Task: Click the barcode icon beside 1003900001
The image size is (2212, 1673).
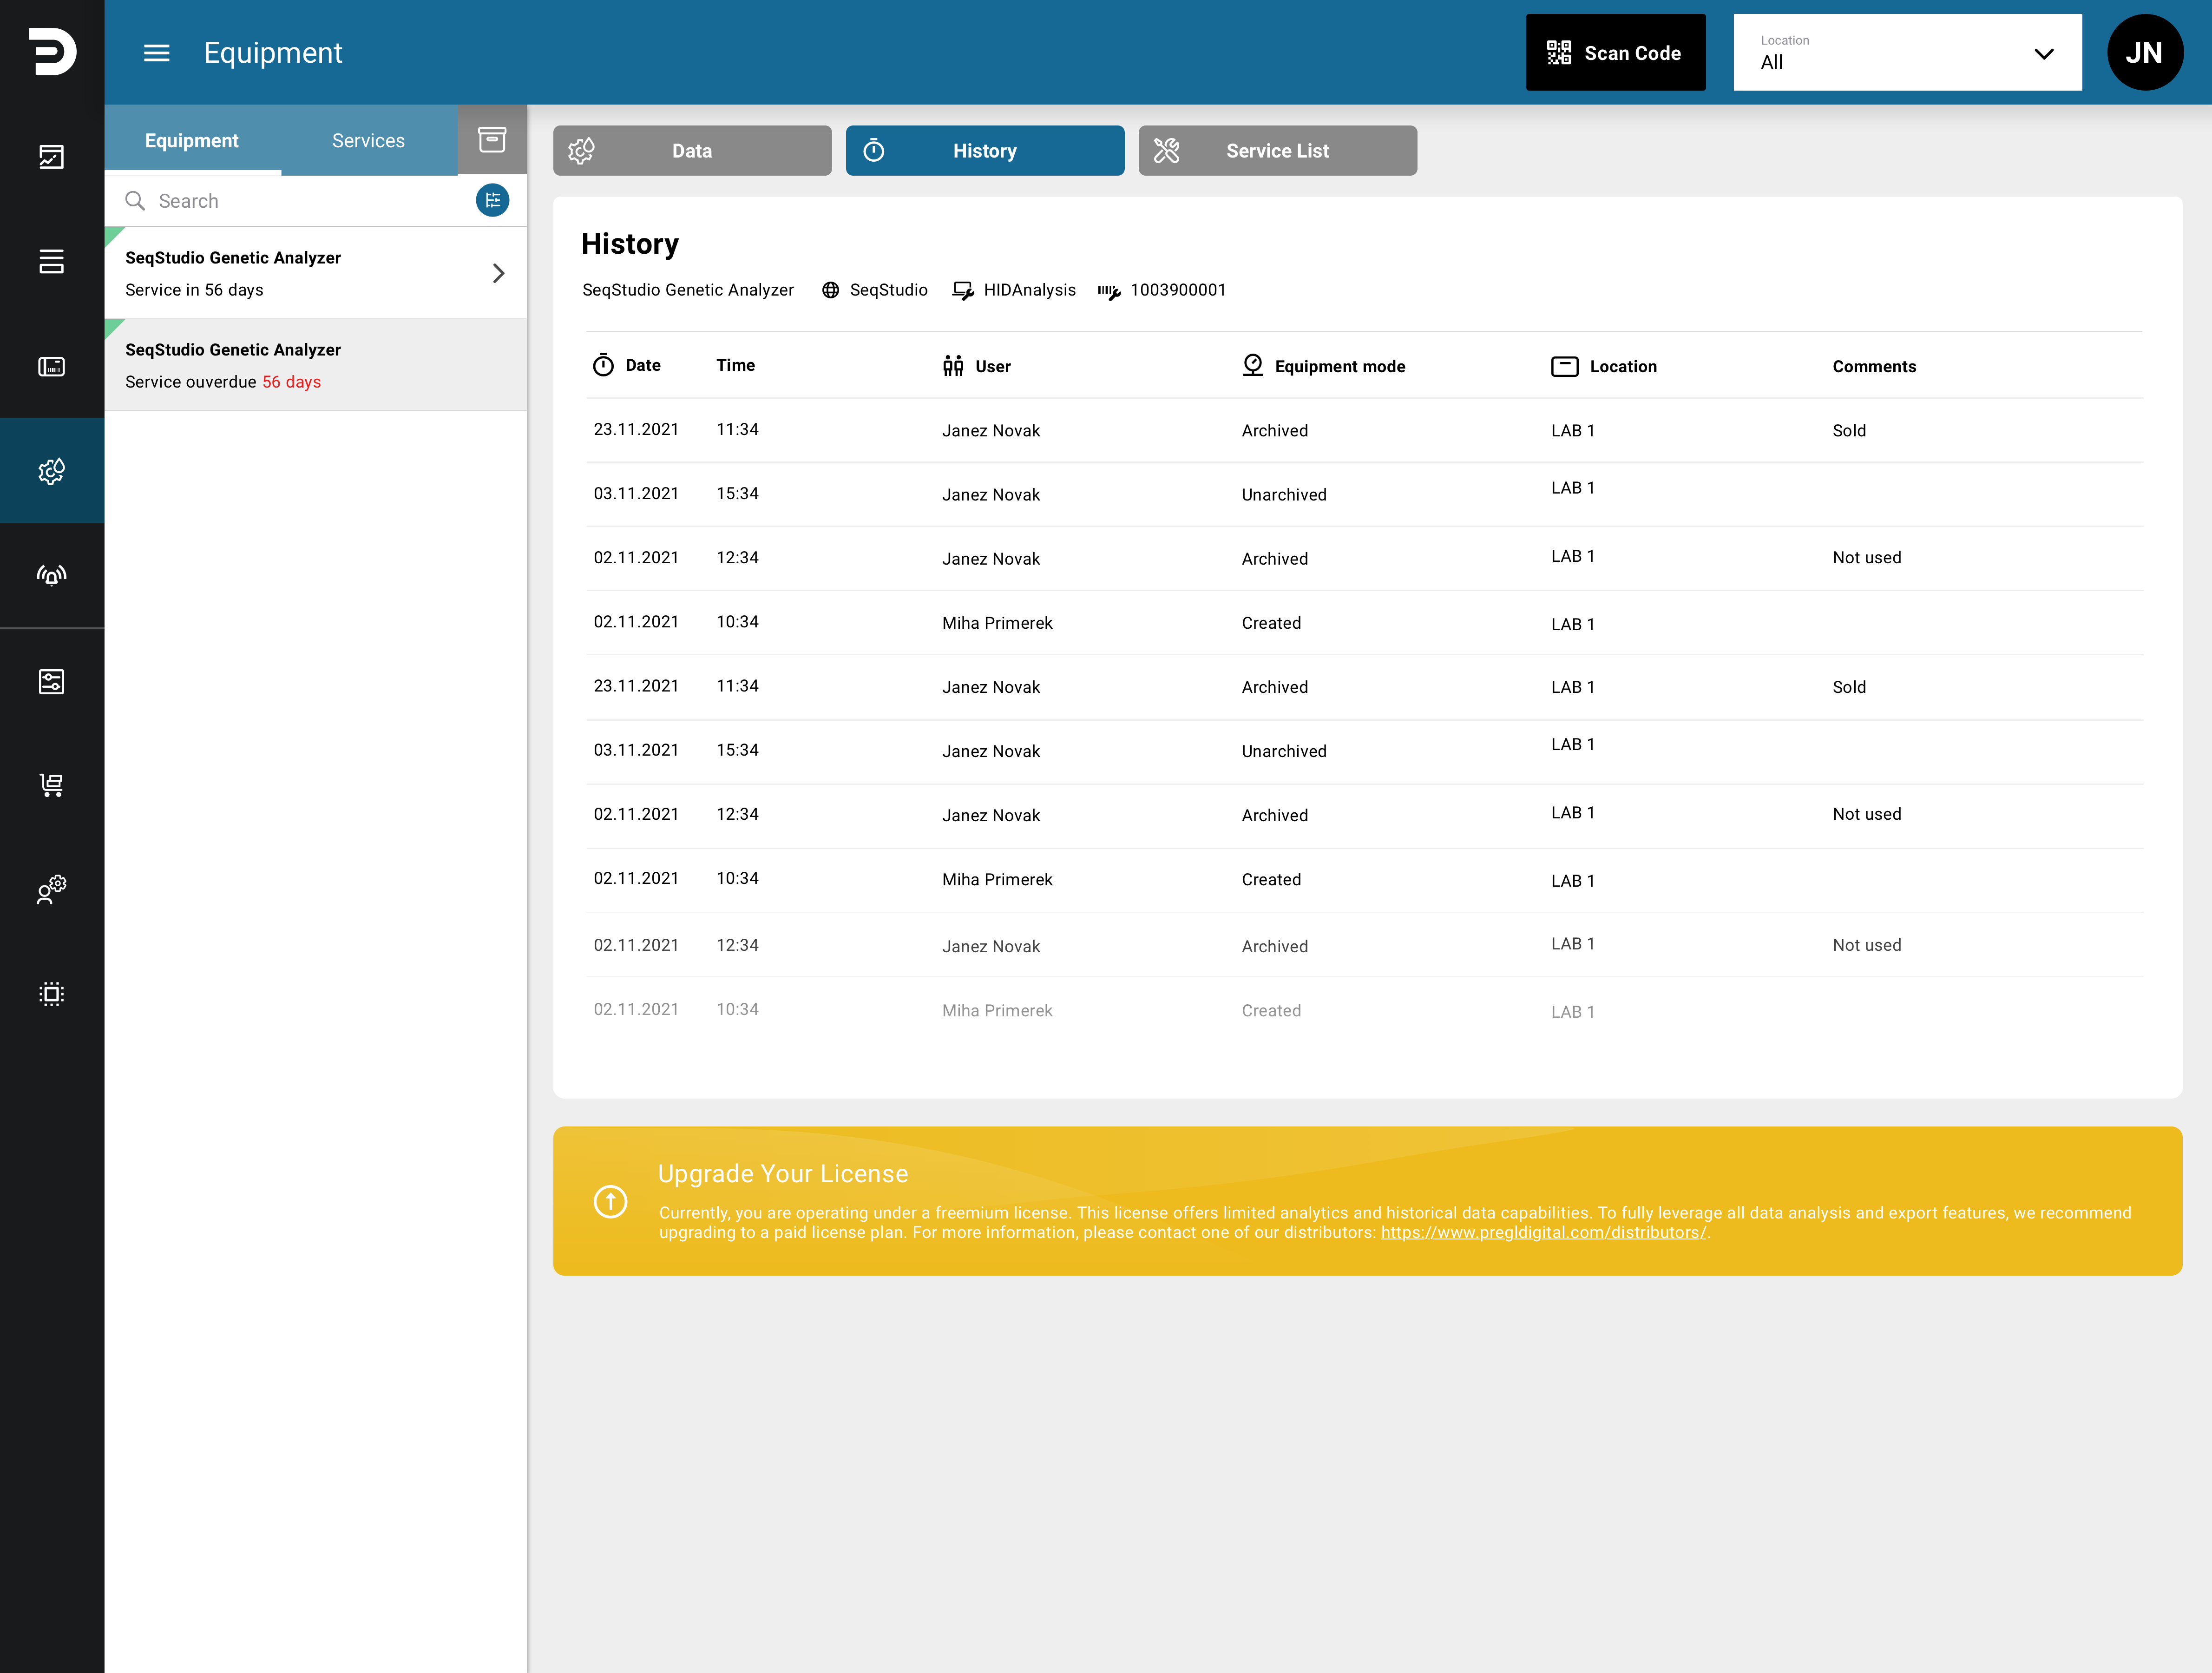Action: coord(1109,291)
